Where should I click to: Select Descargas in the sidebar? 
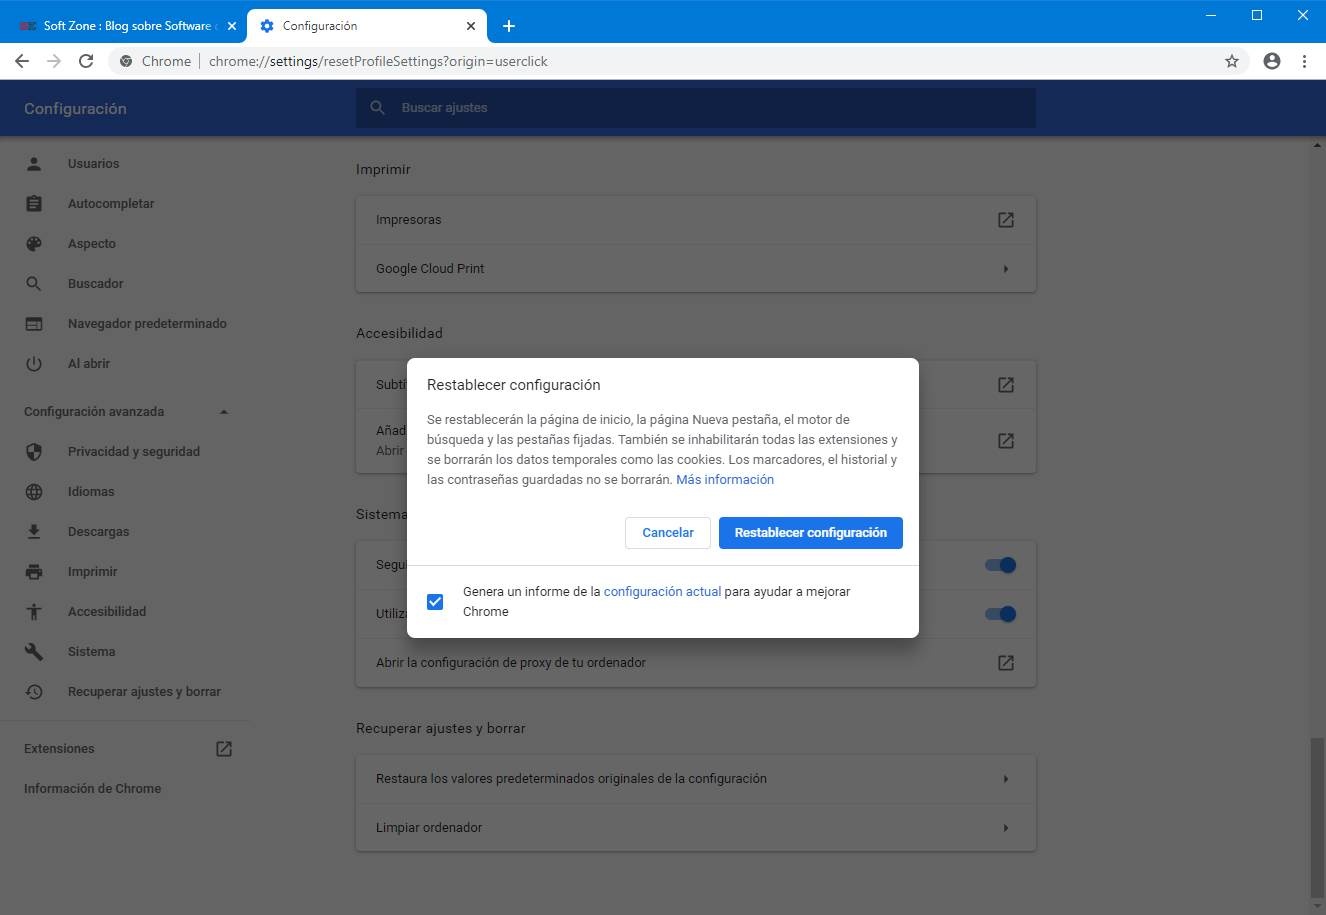(98, 531)
